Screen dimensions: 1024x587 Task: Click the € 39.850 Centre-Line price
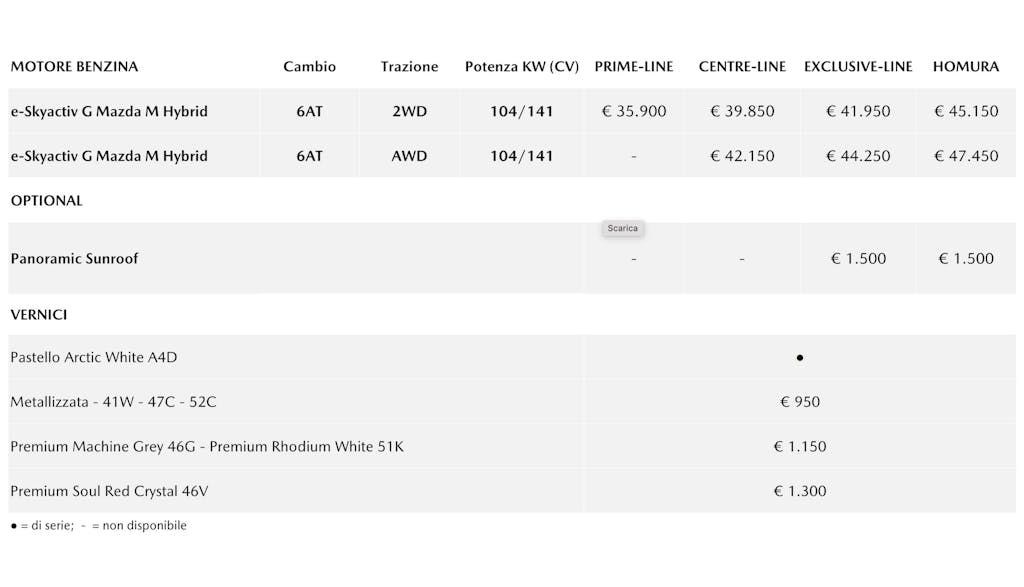tap(742, 111)
